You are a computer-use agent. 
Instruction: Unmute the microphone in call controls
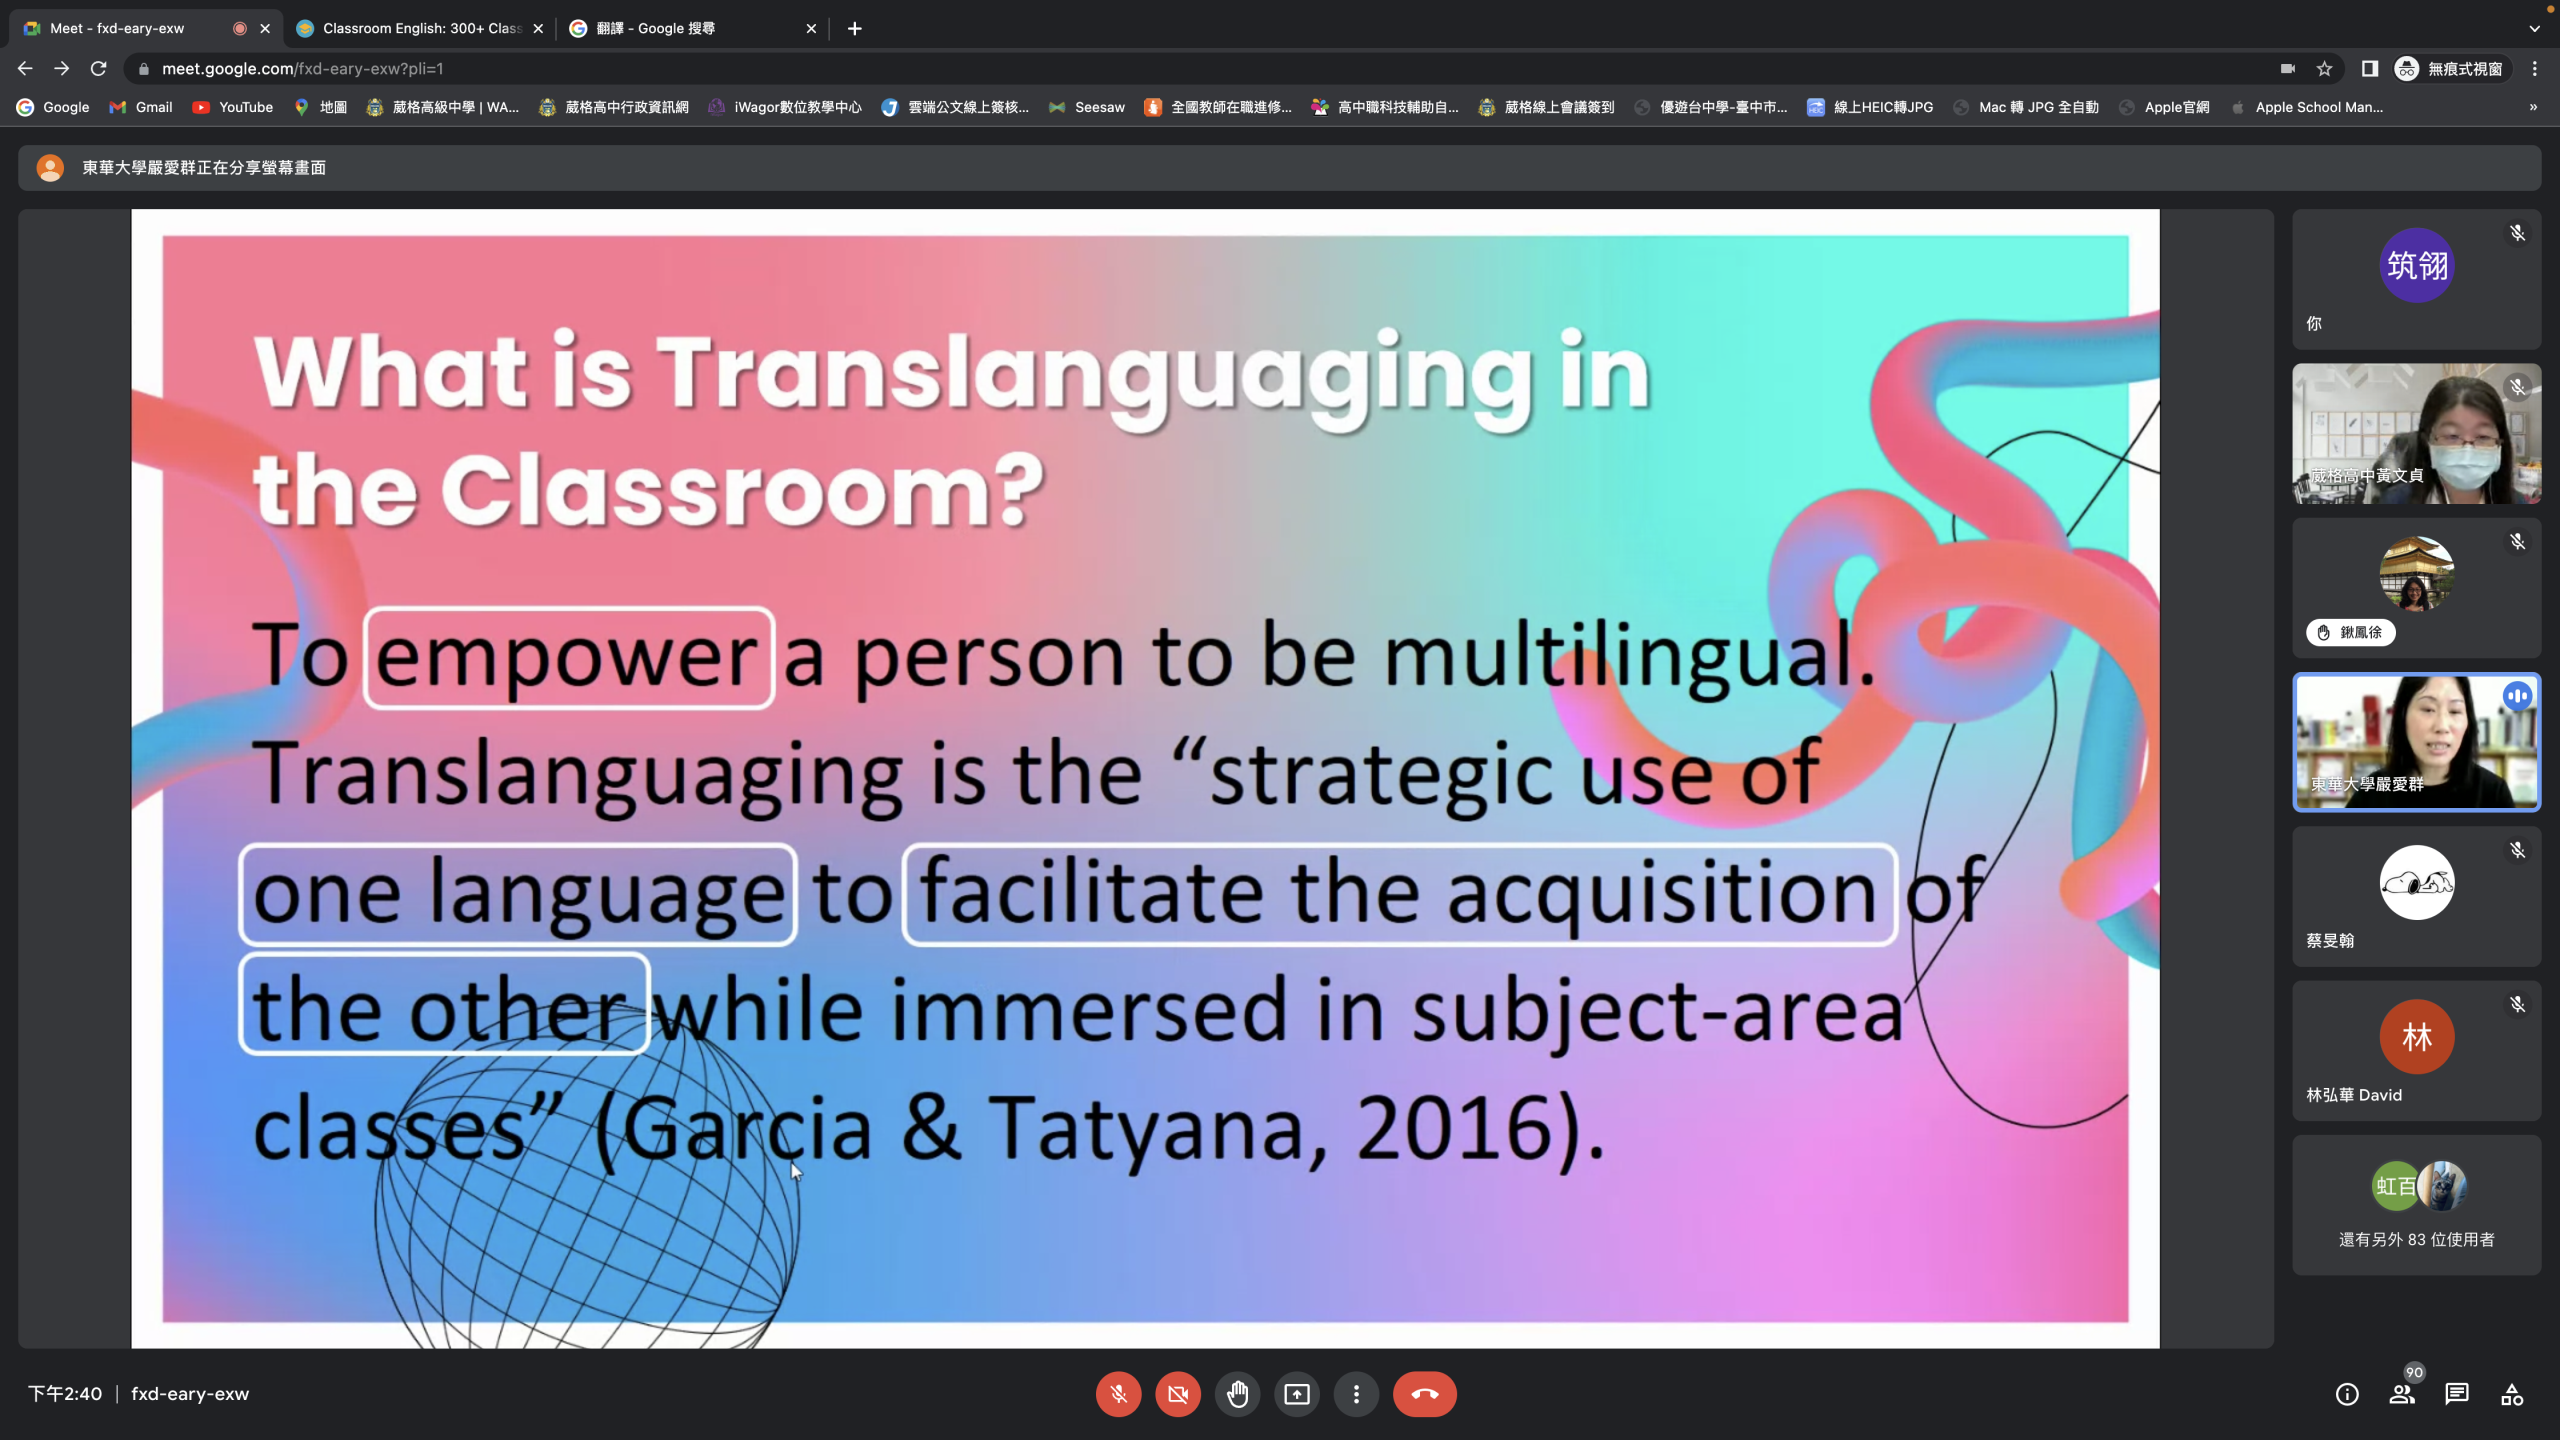point(1118,1394)
